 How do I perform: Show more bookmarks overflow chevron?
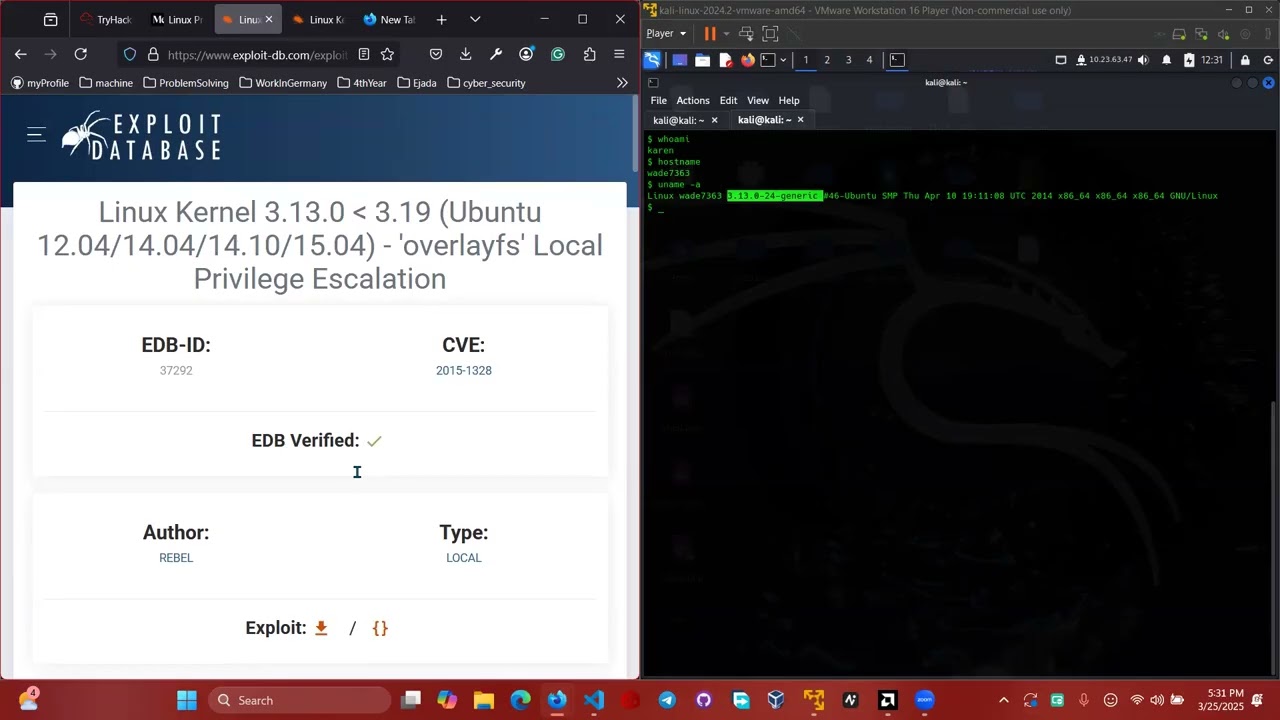click(622, 83)
